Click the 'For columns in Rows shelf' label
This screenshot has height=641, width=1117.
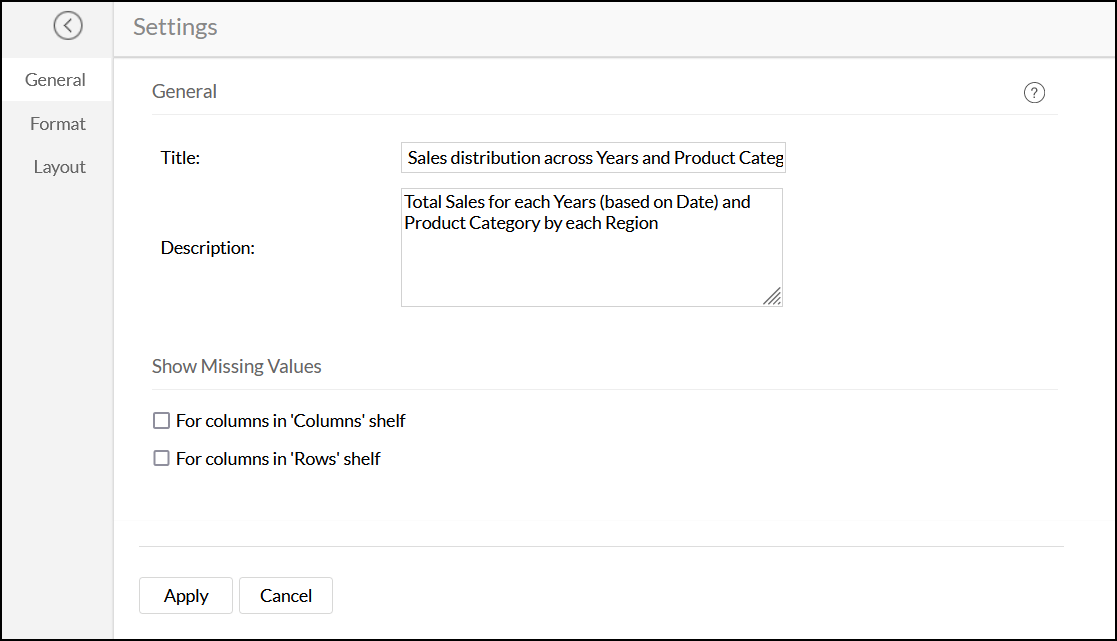[x=278, y=459]
